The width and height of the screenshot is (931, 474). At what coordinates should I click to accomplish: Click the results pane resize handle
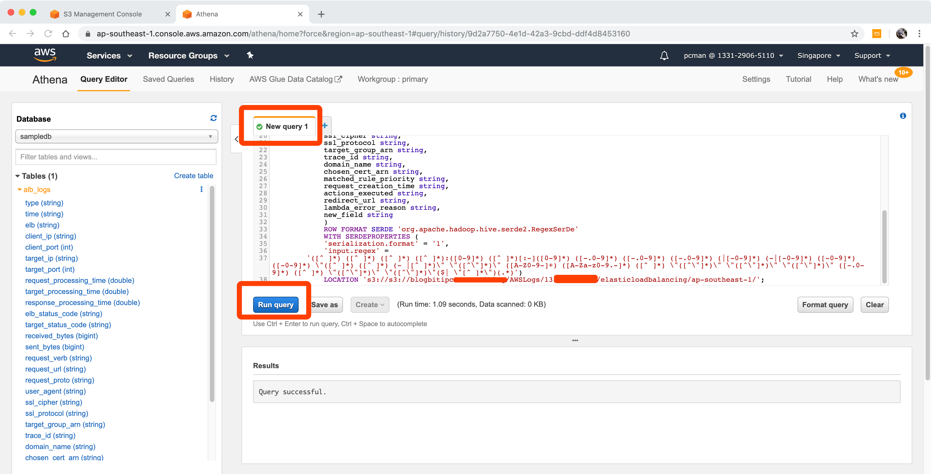pyautogui.click(x=574, y=340)
